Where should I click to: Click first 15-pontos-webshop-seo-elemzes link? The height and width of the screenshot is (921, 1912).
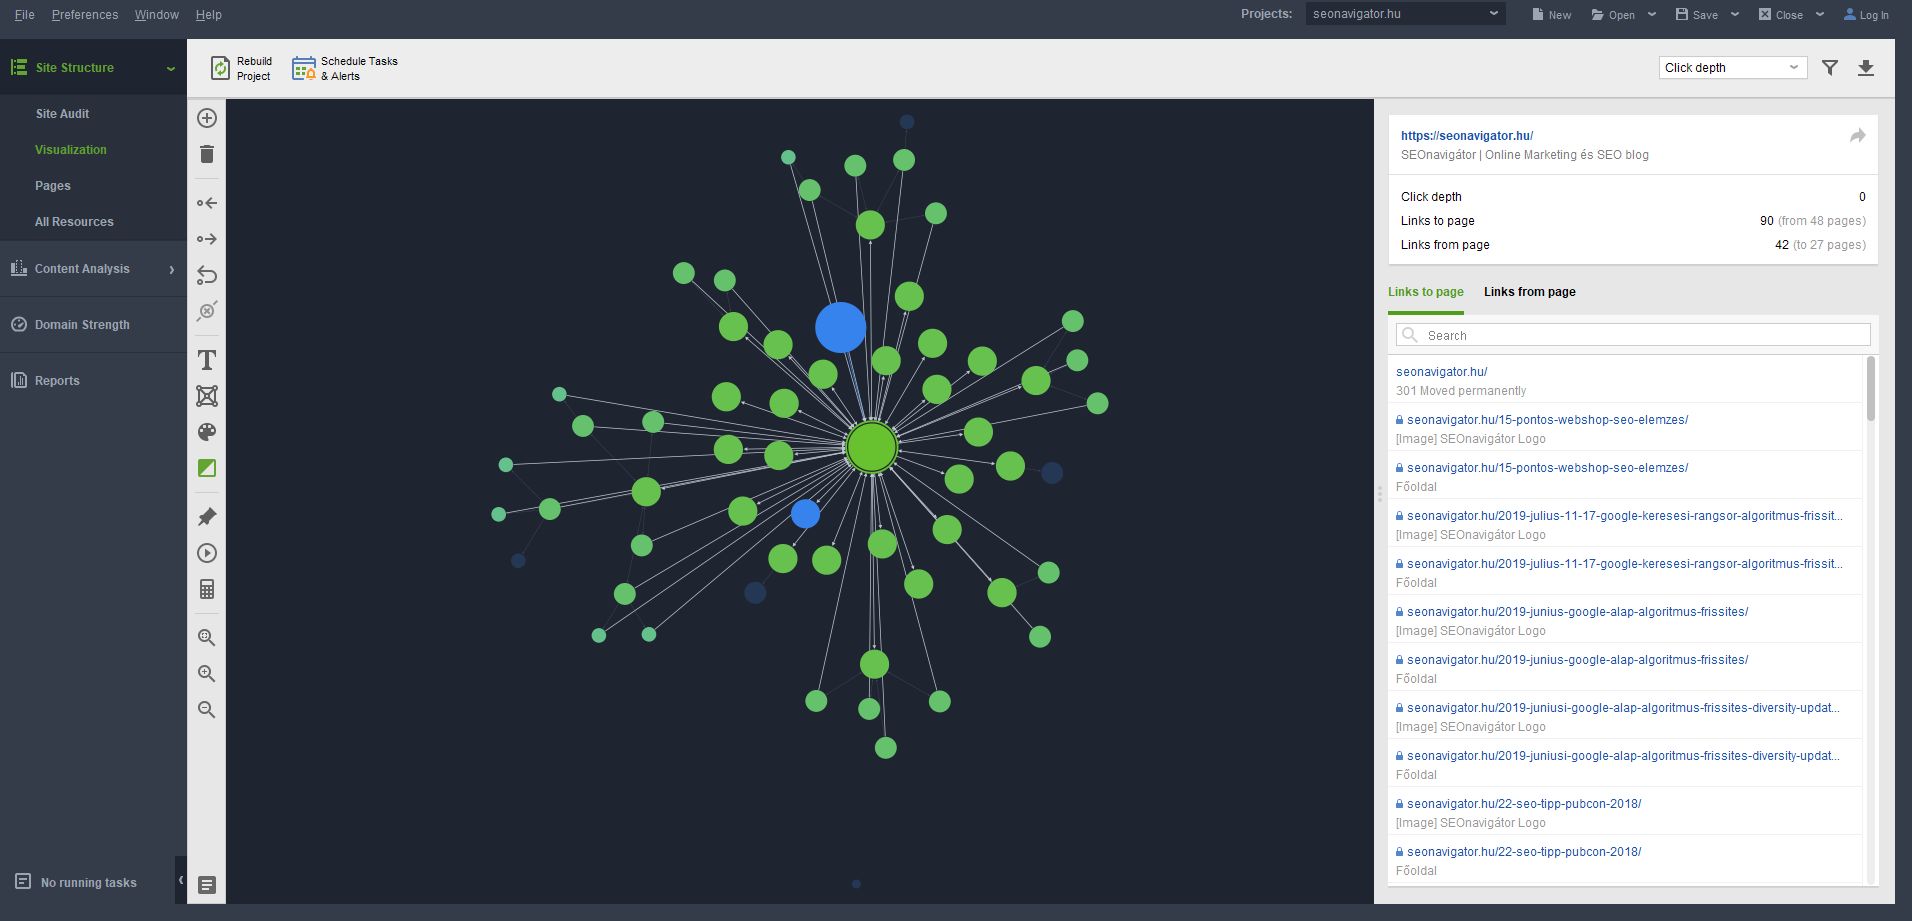(x=1547, y=420)
